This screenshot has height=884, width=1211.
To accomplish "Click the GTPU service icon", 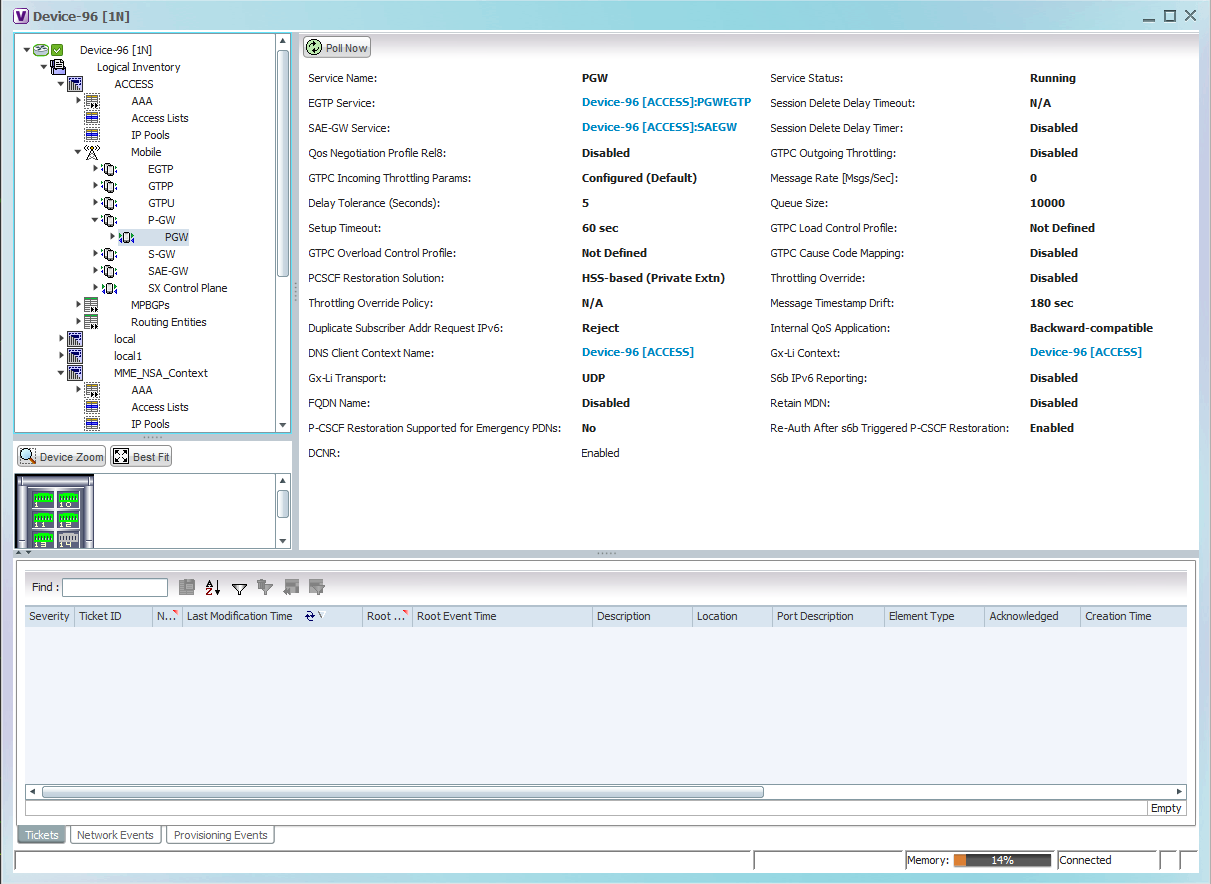I will point(109,203).
